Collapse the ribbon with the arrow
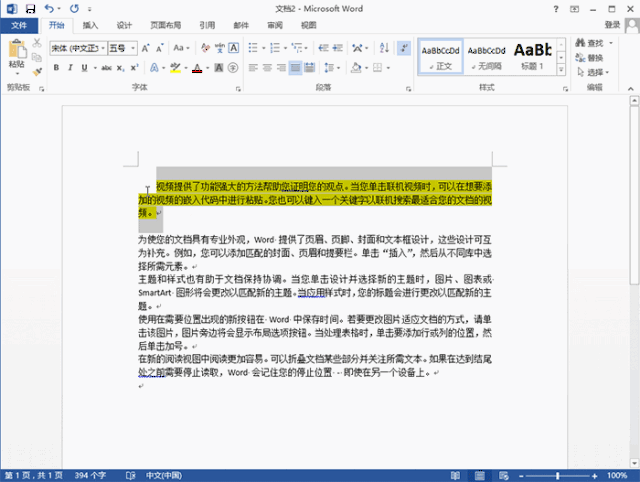 click(631, 89)
